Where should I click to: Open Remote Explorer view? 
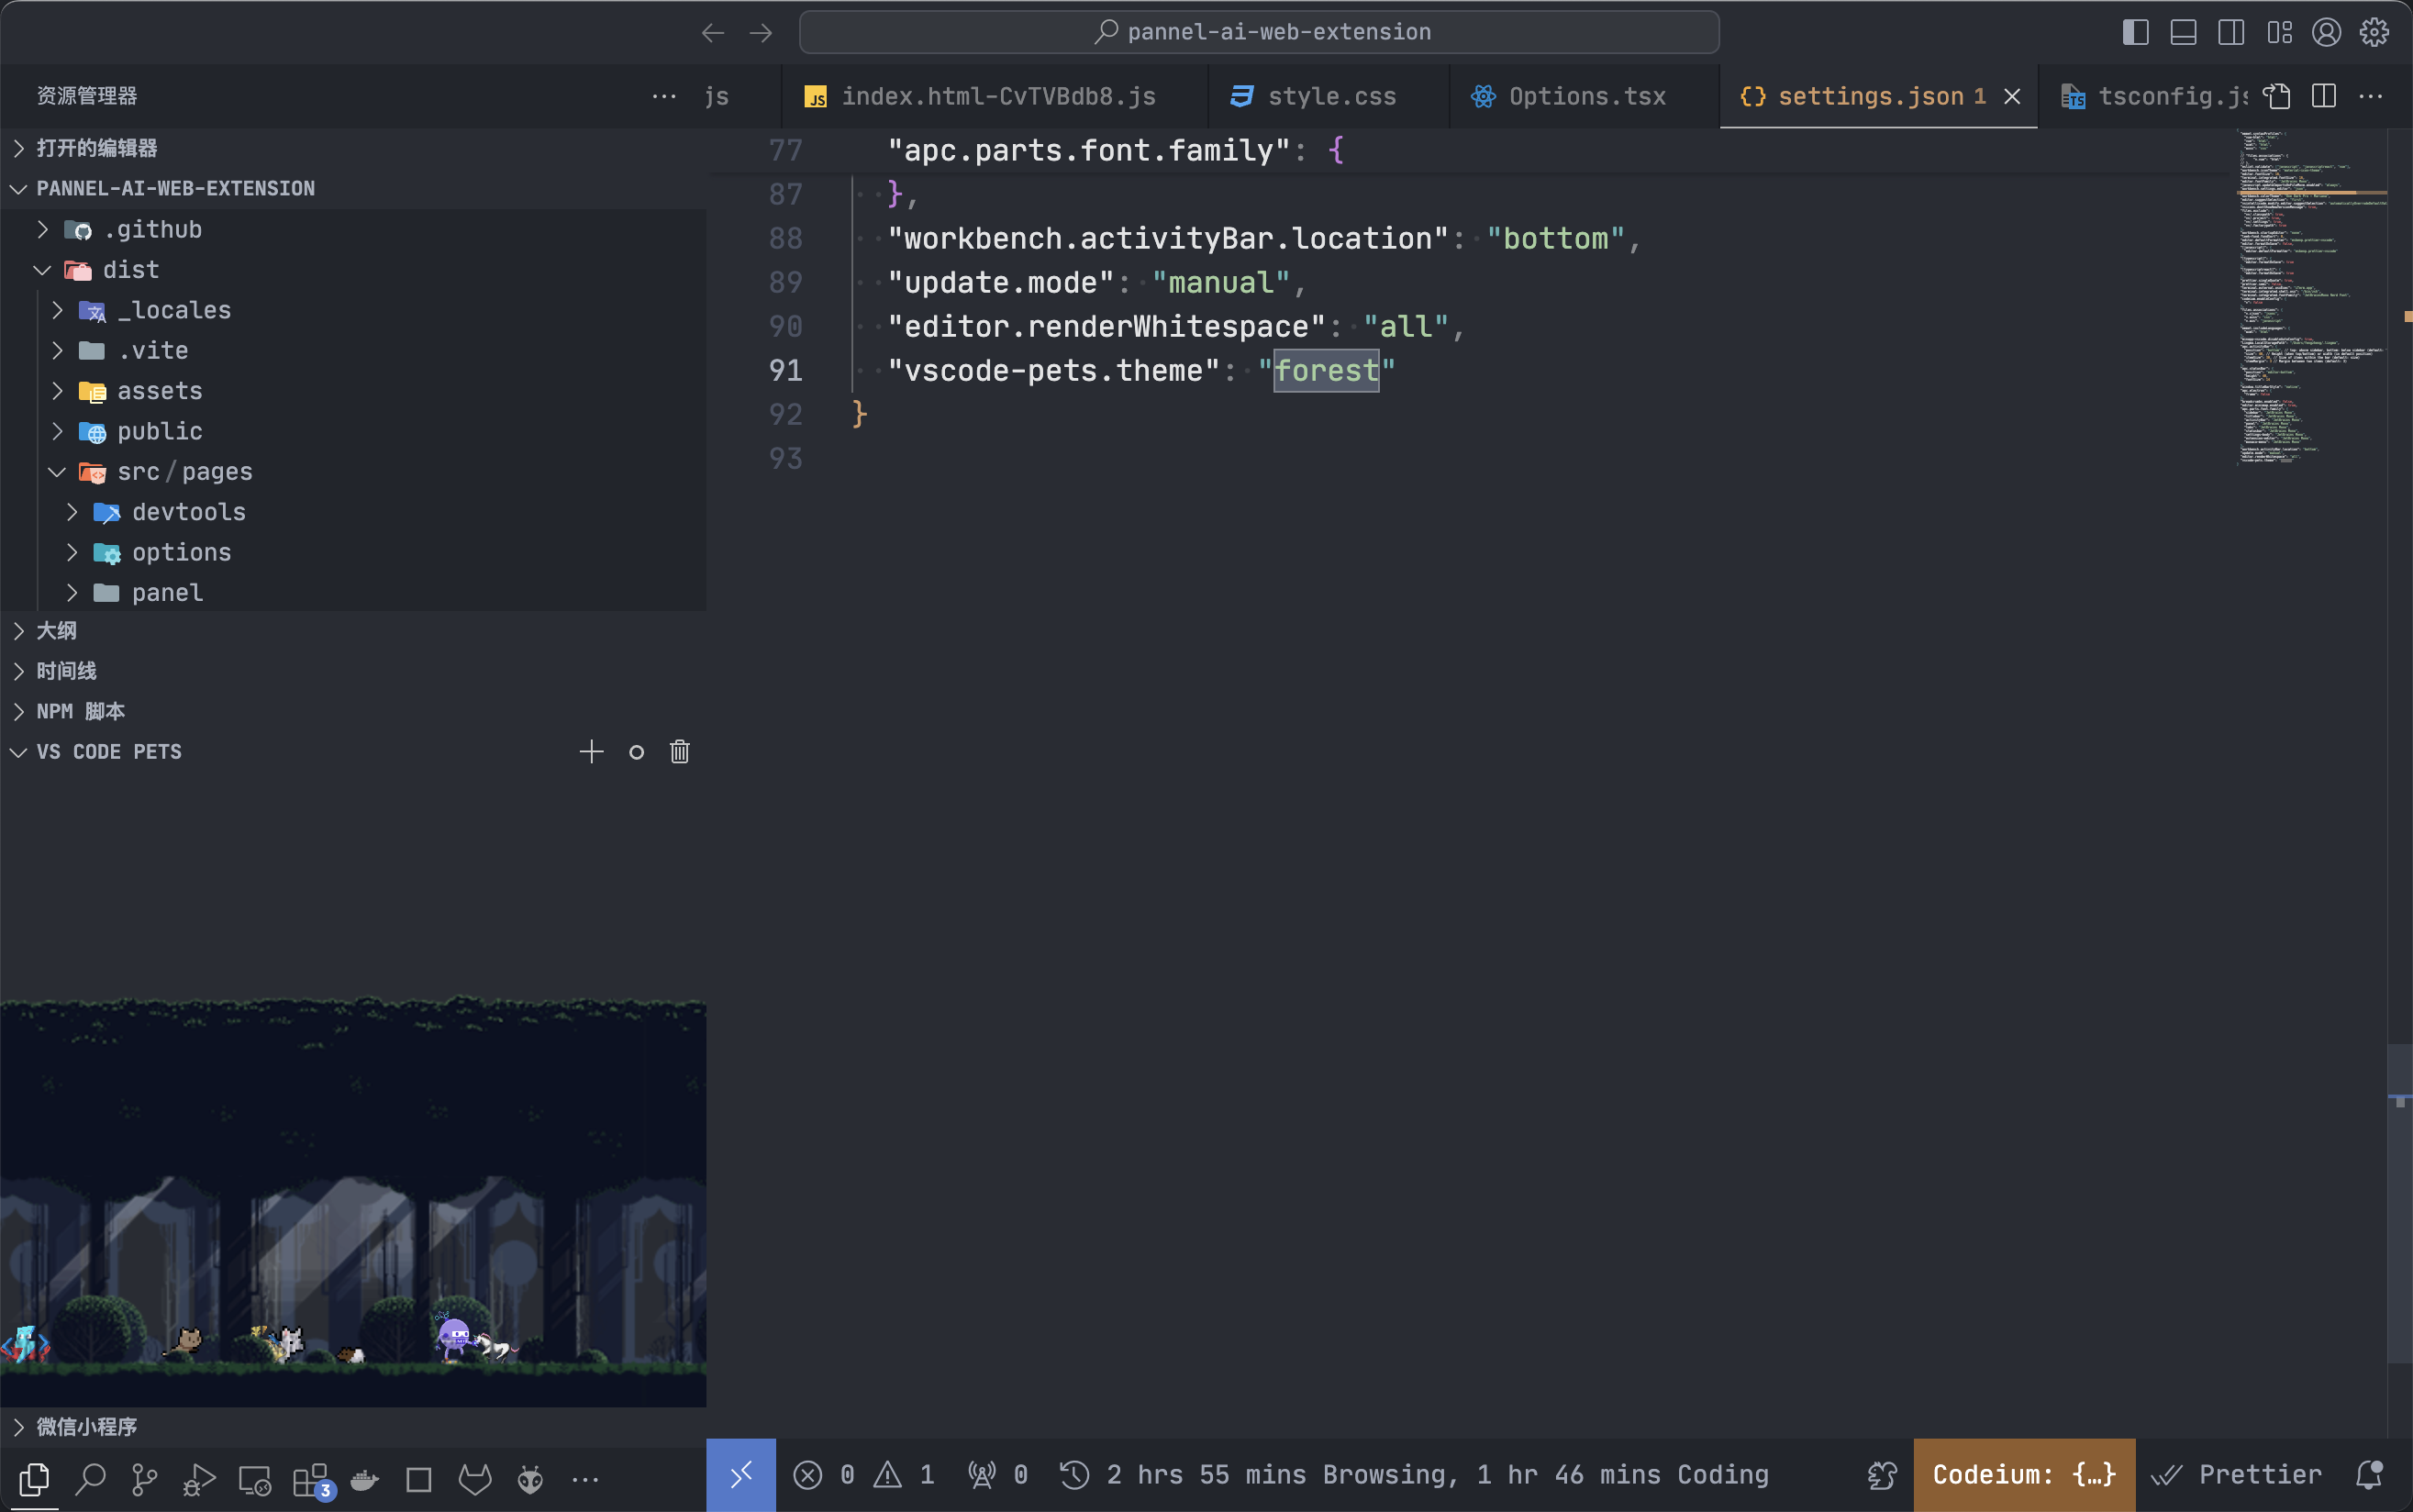click(x=254, y=1478)
